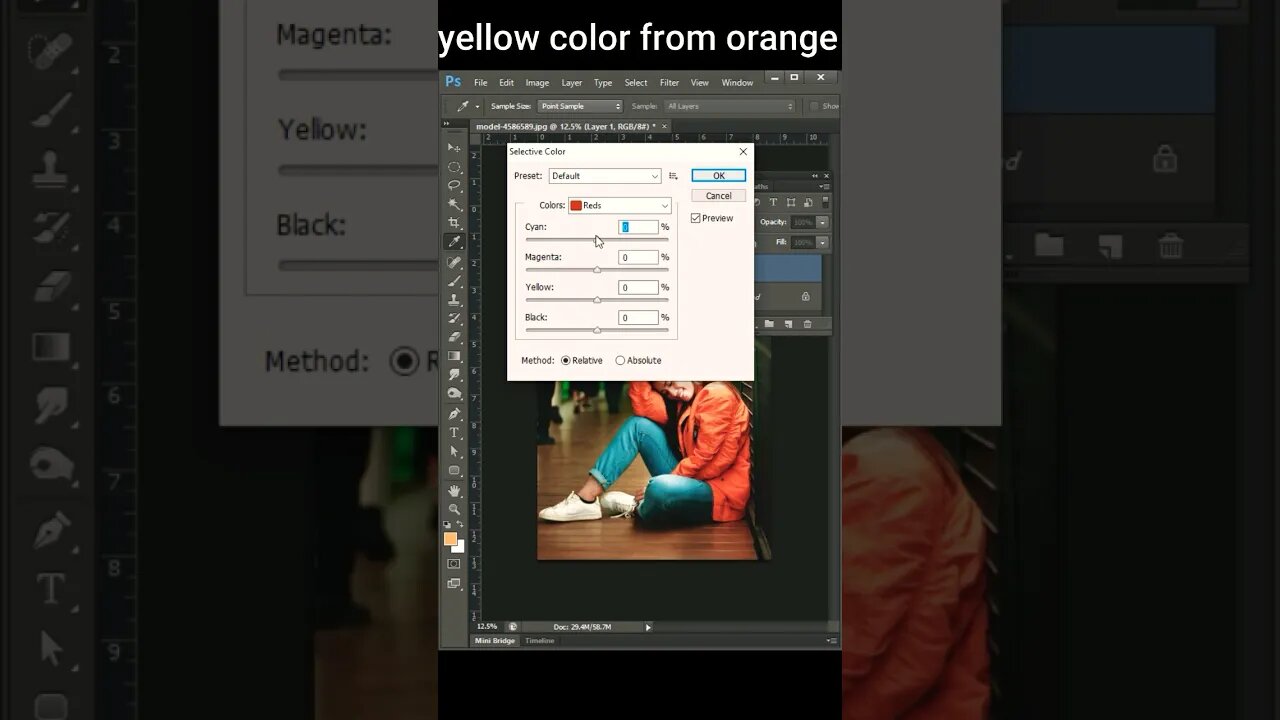Open the Preset dropdown showing Default
This screenshot has width=1280, height=720.
605,176
